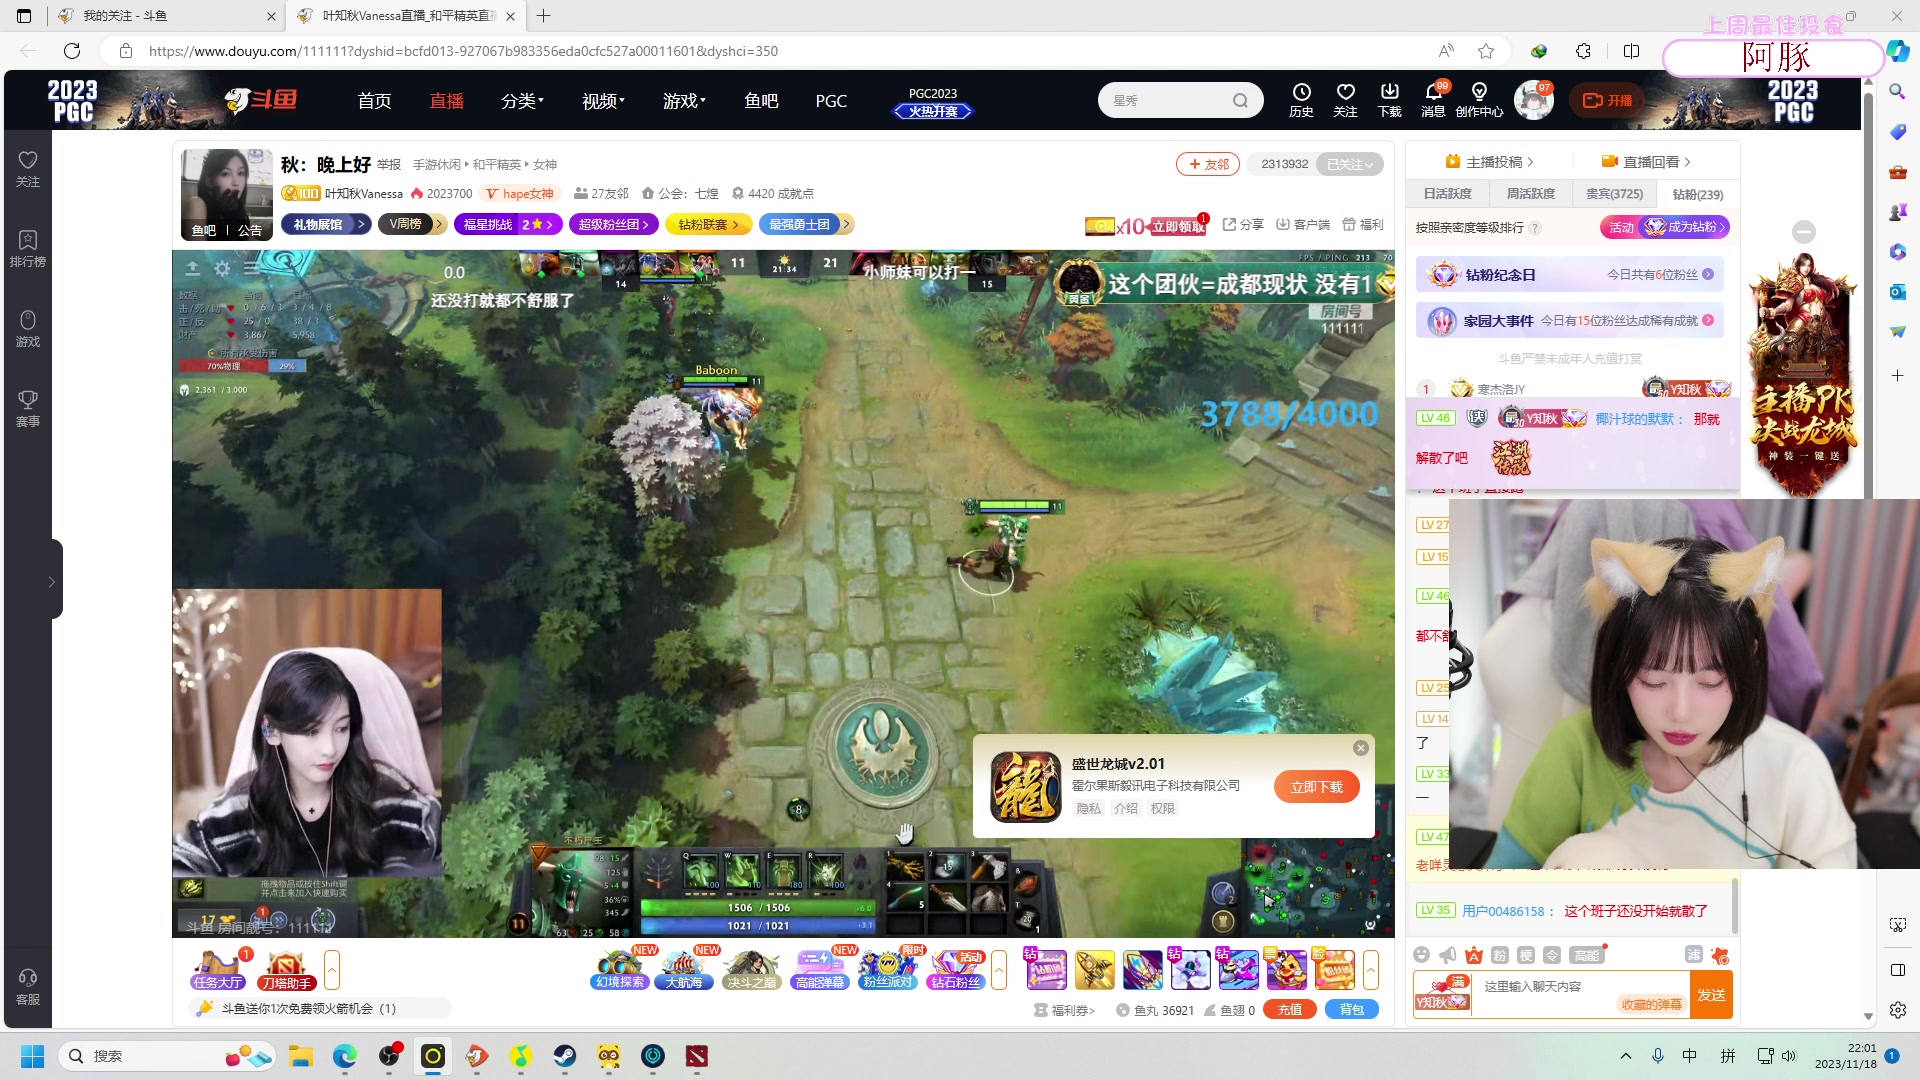Open 客服 headset in the left sidebar
1920x1080 pixels.
(28, 987)
